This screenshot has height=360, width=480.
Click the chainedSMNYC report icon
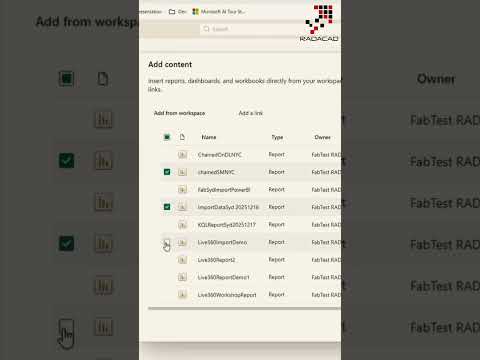click(182, 172)
